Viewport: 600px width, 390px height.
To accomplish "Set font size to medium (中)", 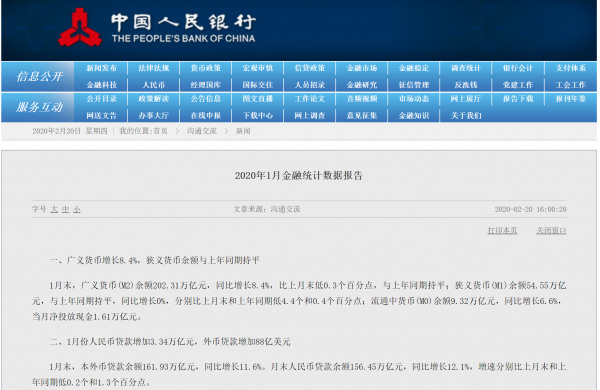I will (66, 209).
